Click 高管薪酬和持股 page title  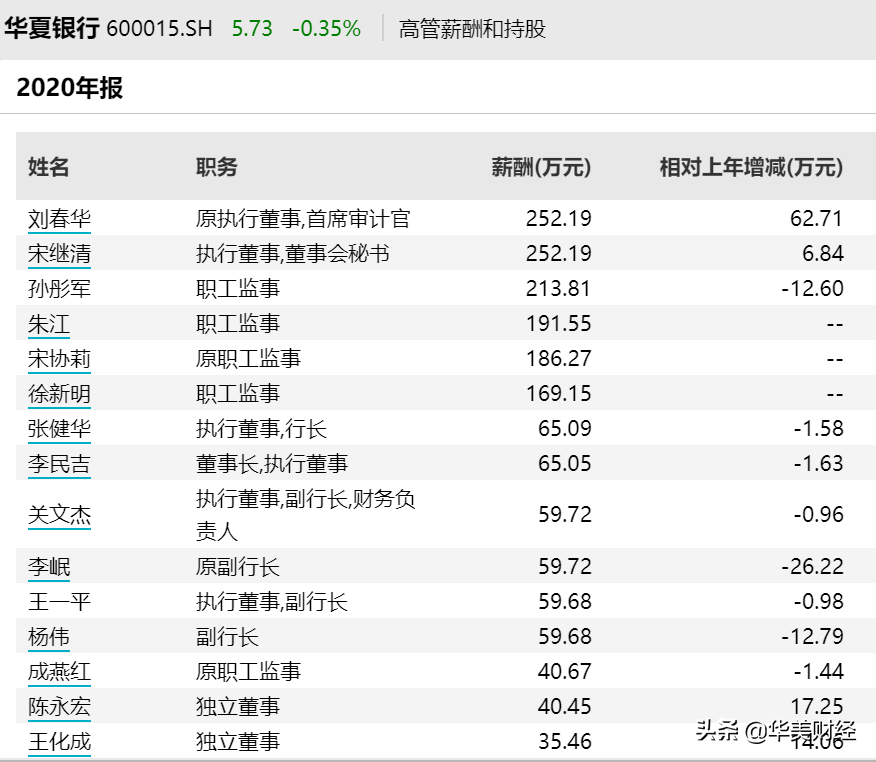(472, 29)
